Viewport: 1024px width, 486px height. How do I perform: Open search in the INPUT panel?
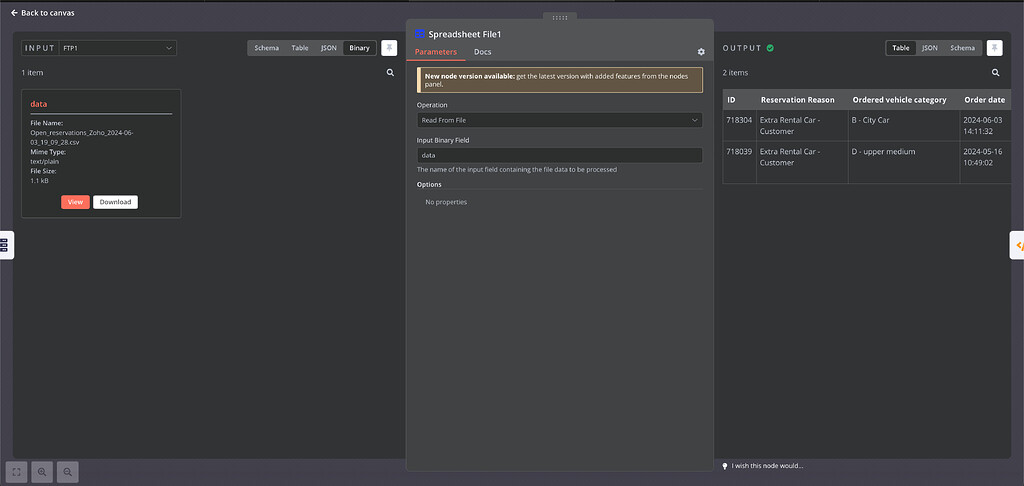[x=390, y=73]
